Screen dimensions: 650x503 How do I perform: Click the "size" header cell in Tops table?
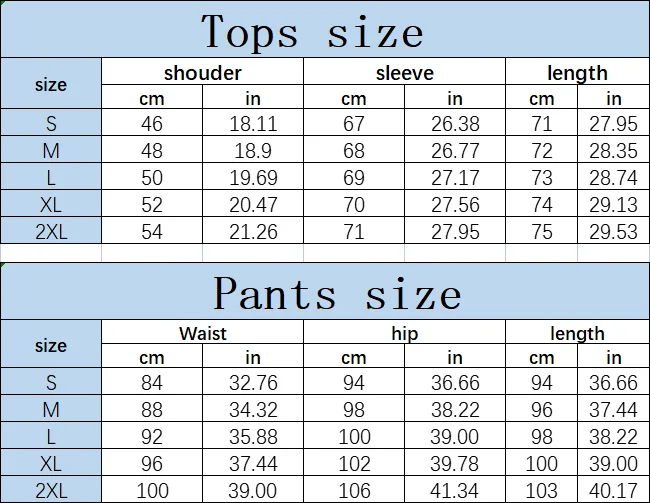[51, 85]
